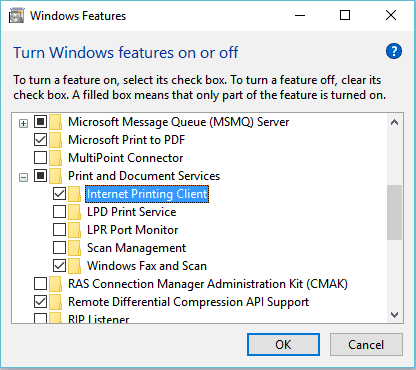Viewport: 416px width, 370px height.
Task: Click folder icon beside LPR Port Monitor
Action: pyautogui.click(x=74, y=230)
